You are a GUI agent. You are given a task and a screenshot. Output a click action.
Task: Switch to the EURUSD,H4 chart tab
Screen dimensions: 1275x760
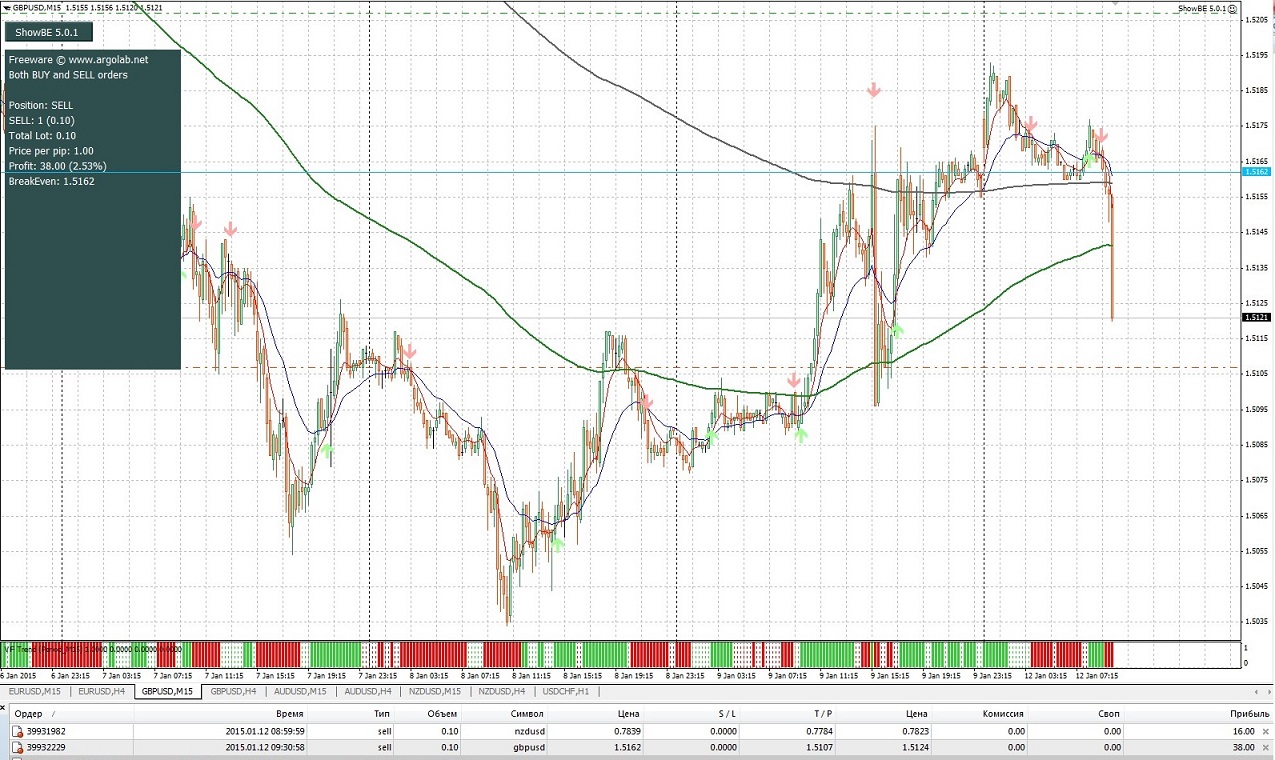pyautogui.click(x=102, y=691)
